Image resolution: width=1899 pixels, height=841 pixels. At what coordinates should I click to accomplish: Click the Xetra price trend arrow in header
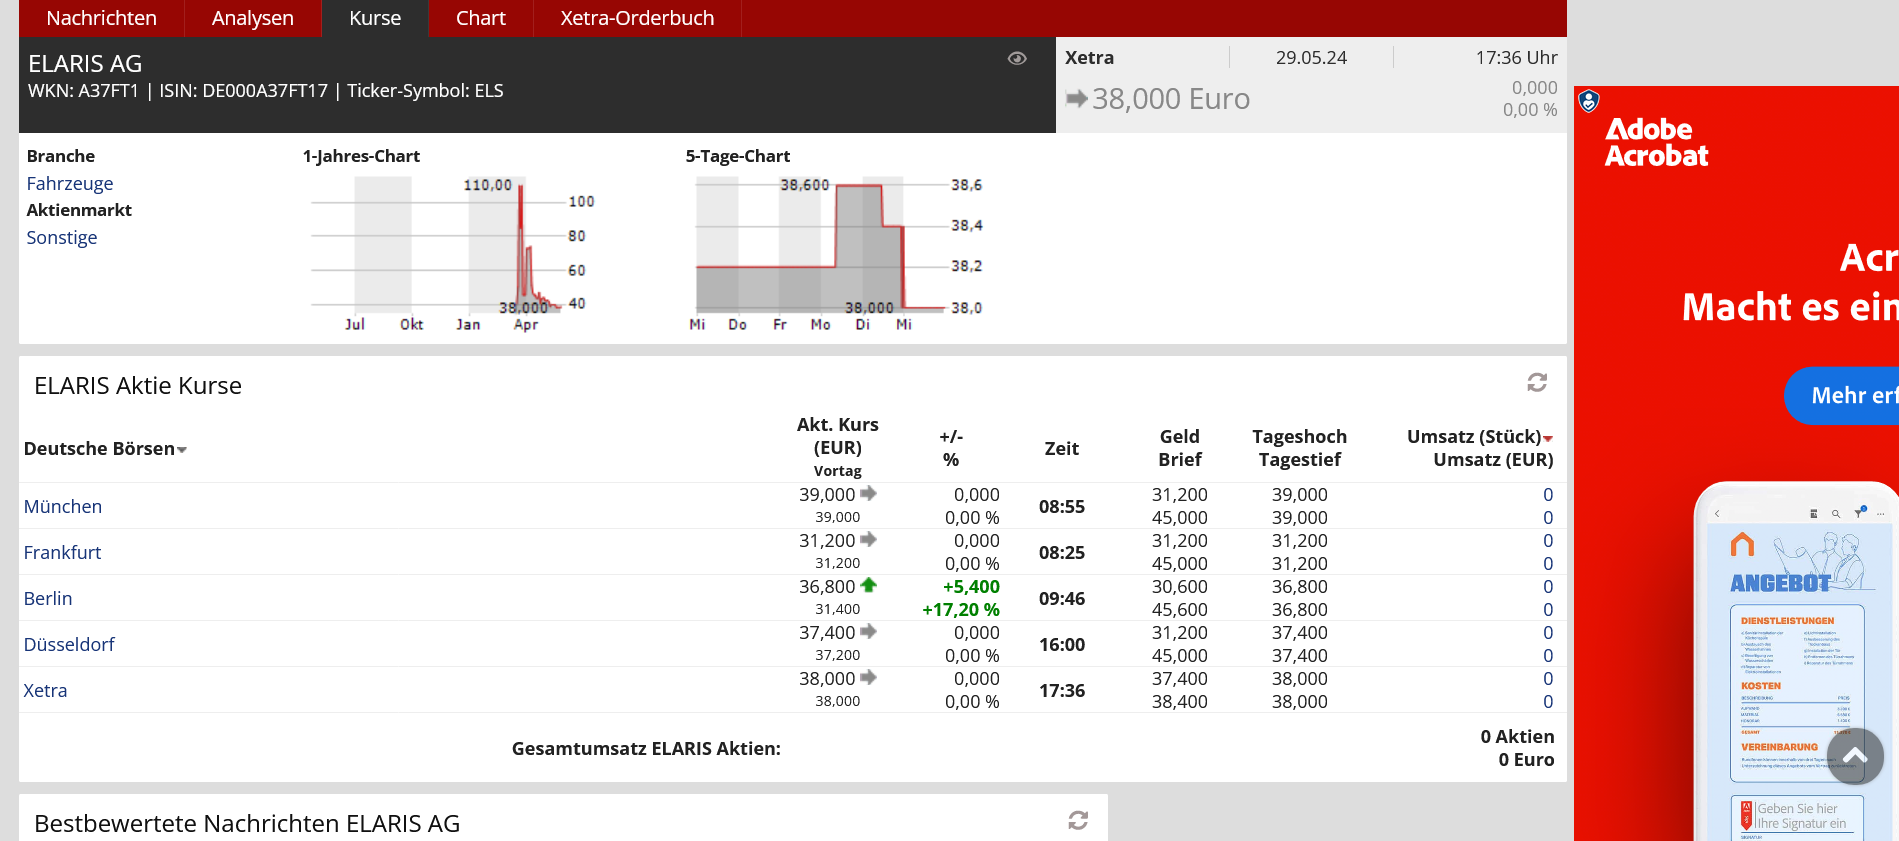pyautogui.click(x=1077, y=99)
